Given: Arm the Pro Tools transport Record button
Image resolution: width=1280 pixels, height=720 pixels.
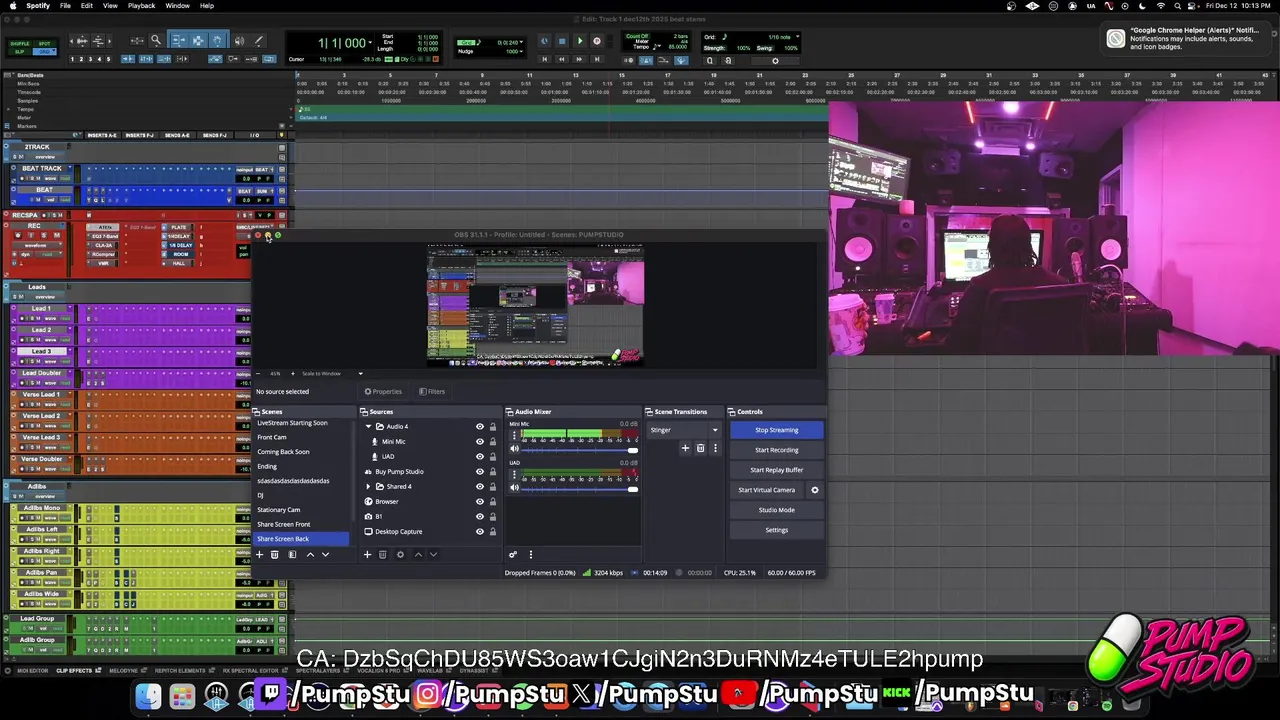Looking at the screenshot, I should point(597,41).
